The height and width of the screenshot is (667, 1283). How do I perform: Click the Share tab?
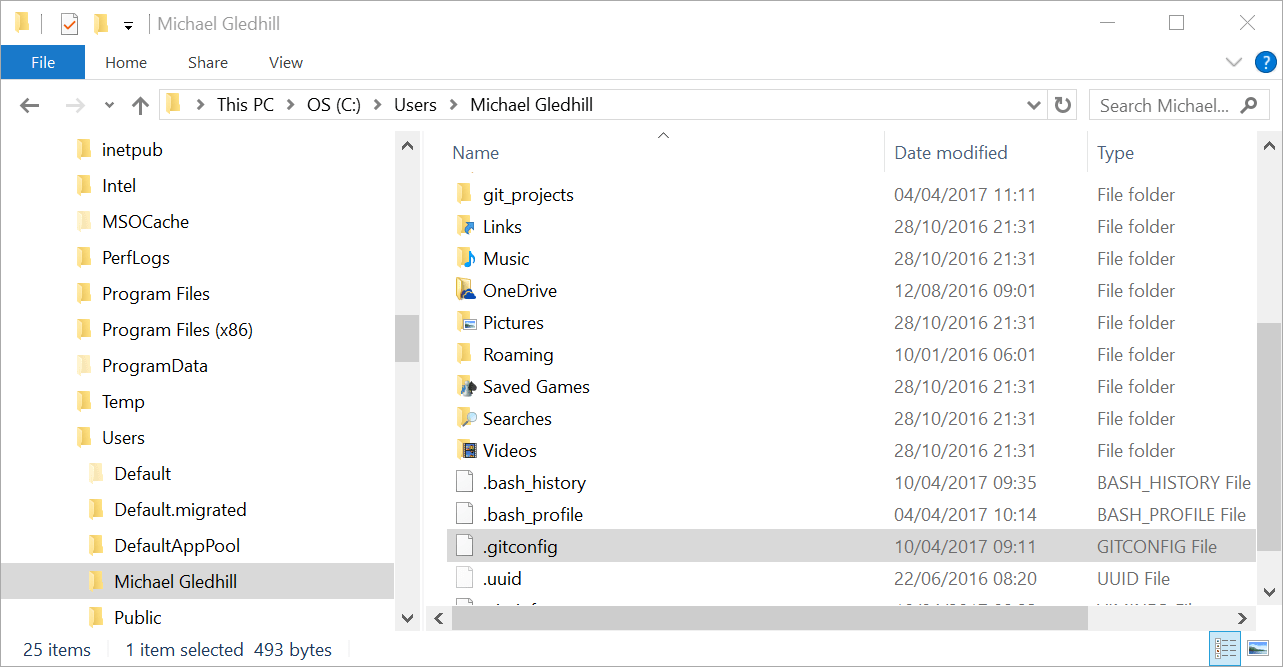pos(207,62)
